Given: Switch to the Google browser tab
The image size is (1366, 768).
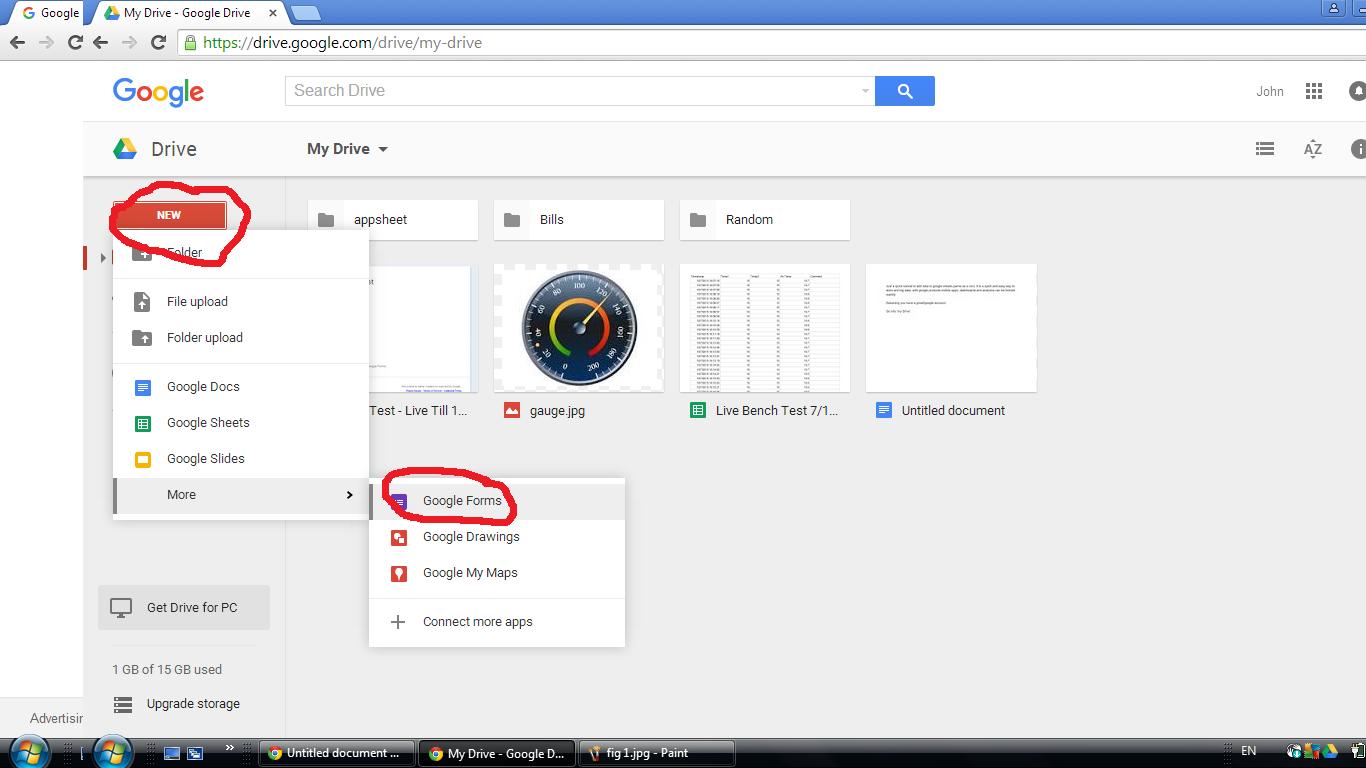Looking at the screenshot, I should pyautogui.click(x=48, y=13).
